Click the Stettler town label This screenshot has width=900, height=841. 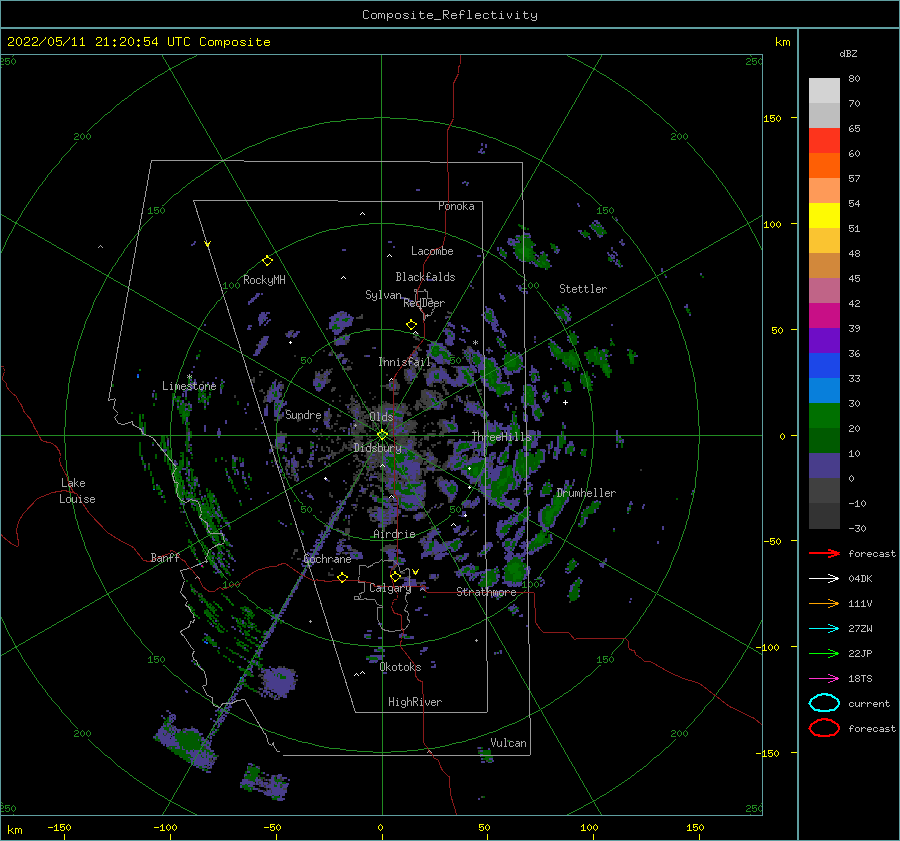pyautogui.click(x=583, y=289)
